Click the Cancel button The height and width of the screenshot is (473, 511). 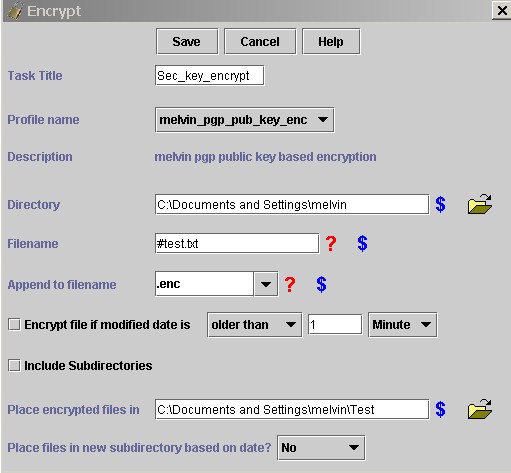tap(260, 42)
